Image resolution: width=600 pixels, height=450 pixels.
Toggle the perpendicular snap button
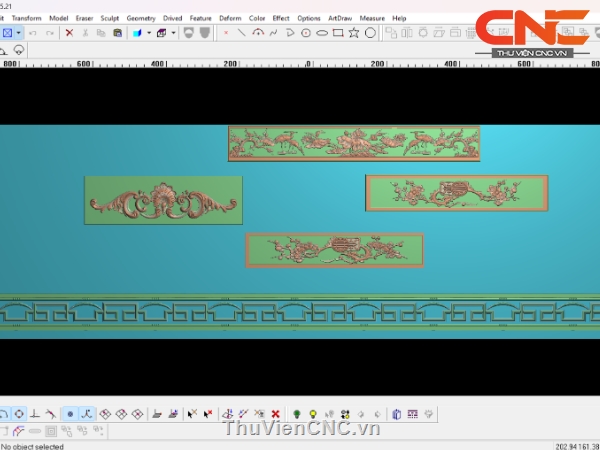35,413
